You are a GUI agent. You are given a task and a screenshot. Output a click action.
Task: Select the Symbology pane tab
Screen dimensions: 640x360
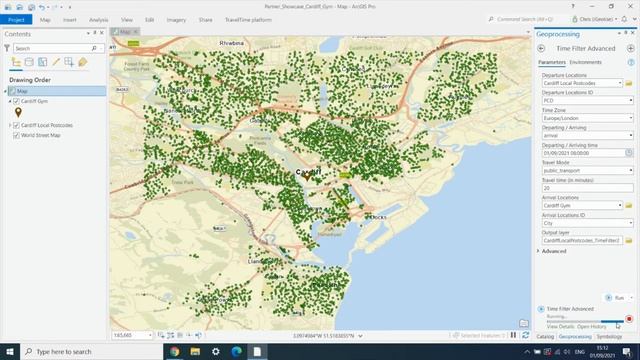click(x=609, y=337)
